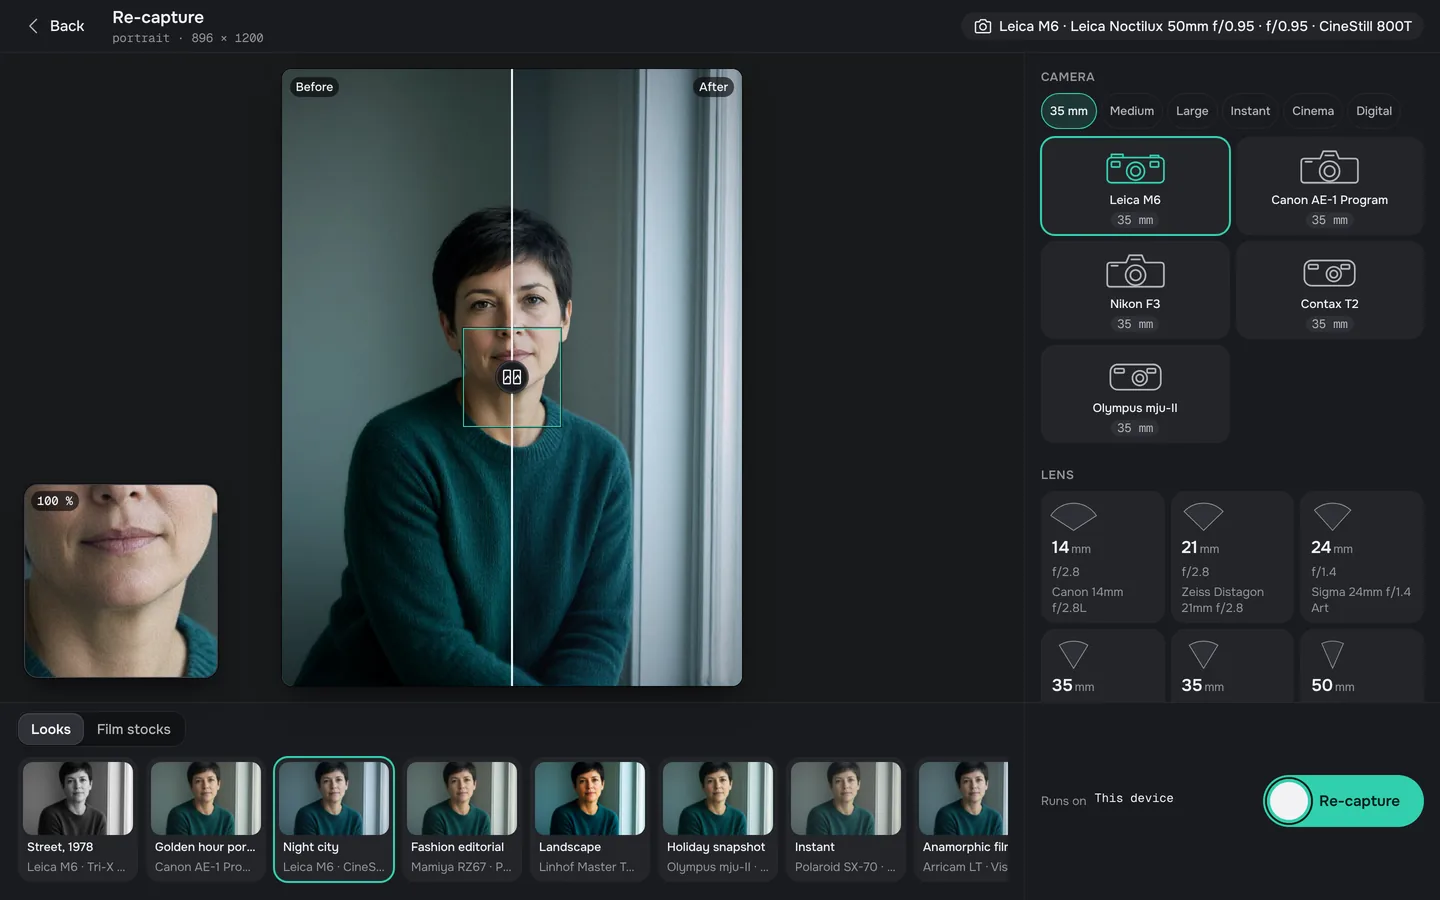Image resolution: width=1440 pixels, height=900 pixels.
Task: Select the Digital camera format
Action: [x=1374, y=111]
